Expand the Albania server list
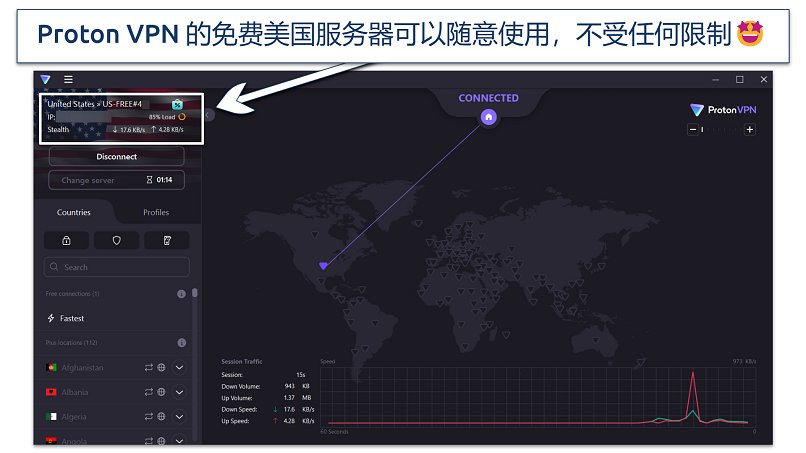Viewport: 806px width, 453px height. [x=180, y=392]
